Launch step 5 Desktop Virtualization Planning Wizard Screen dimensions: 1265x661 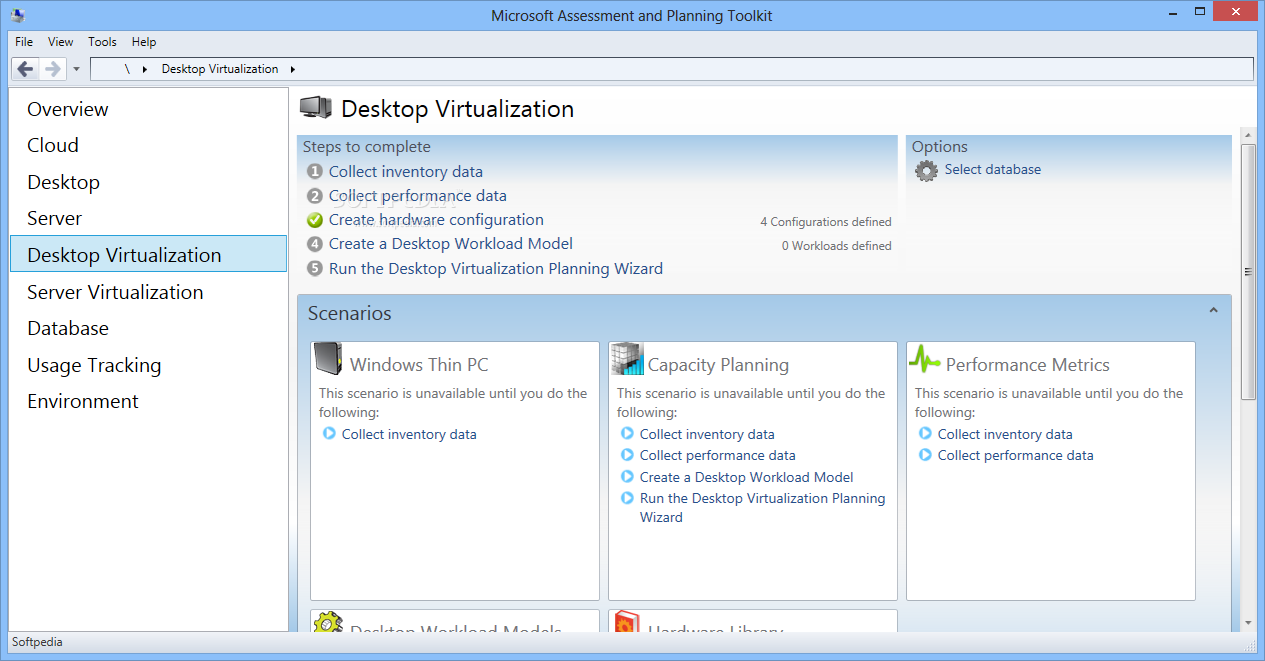point(496,269)
